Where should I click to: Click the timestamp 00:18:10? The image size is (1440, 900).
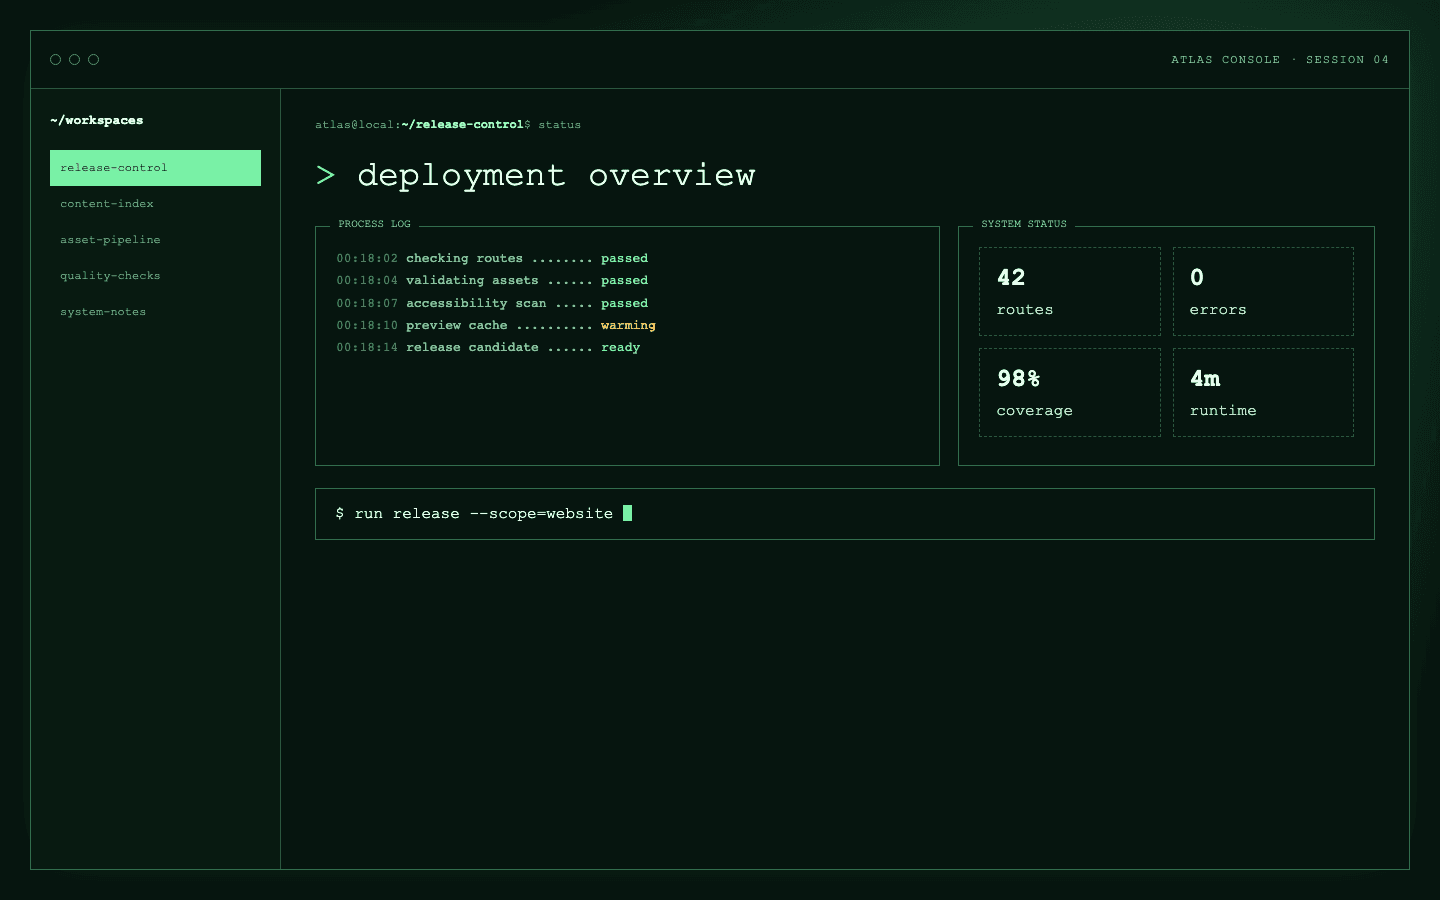tap(367, 325)
